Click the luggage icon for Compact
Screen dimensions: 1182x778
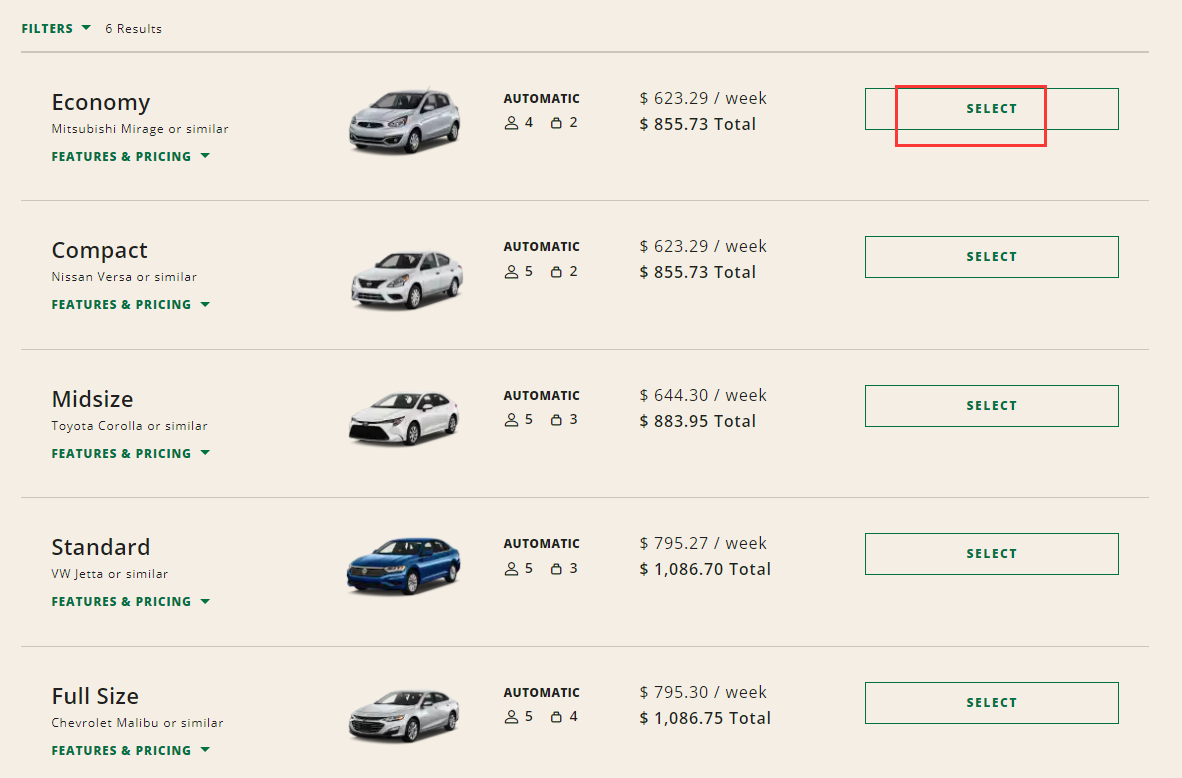(556, 272)
